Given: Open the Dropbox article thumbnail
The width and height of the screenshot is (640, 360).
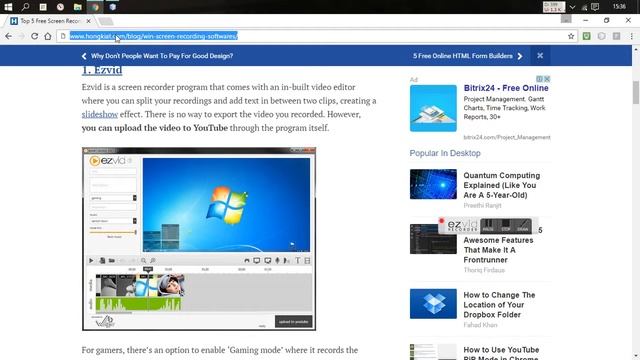Looking at the screenshot, I should [433, 304].
